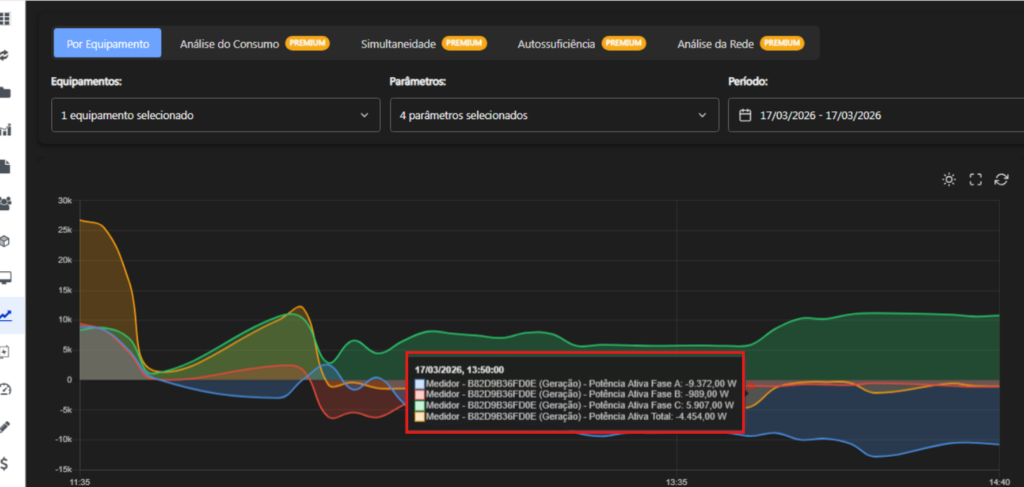Open the grid dashboard icon in sidebar
The height and width of the screenshot is (487, 1024).
[5, 19]
